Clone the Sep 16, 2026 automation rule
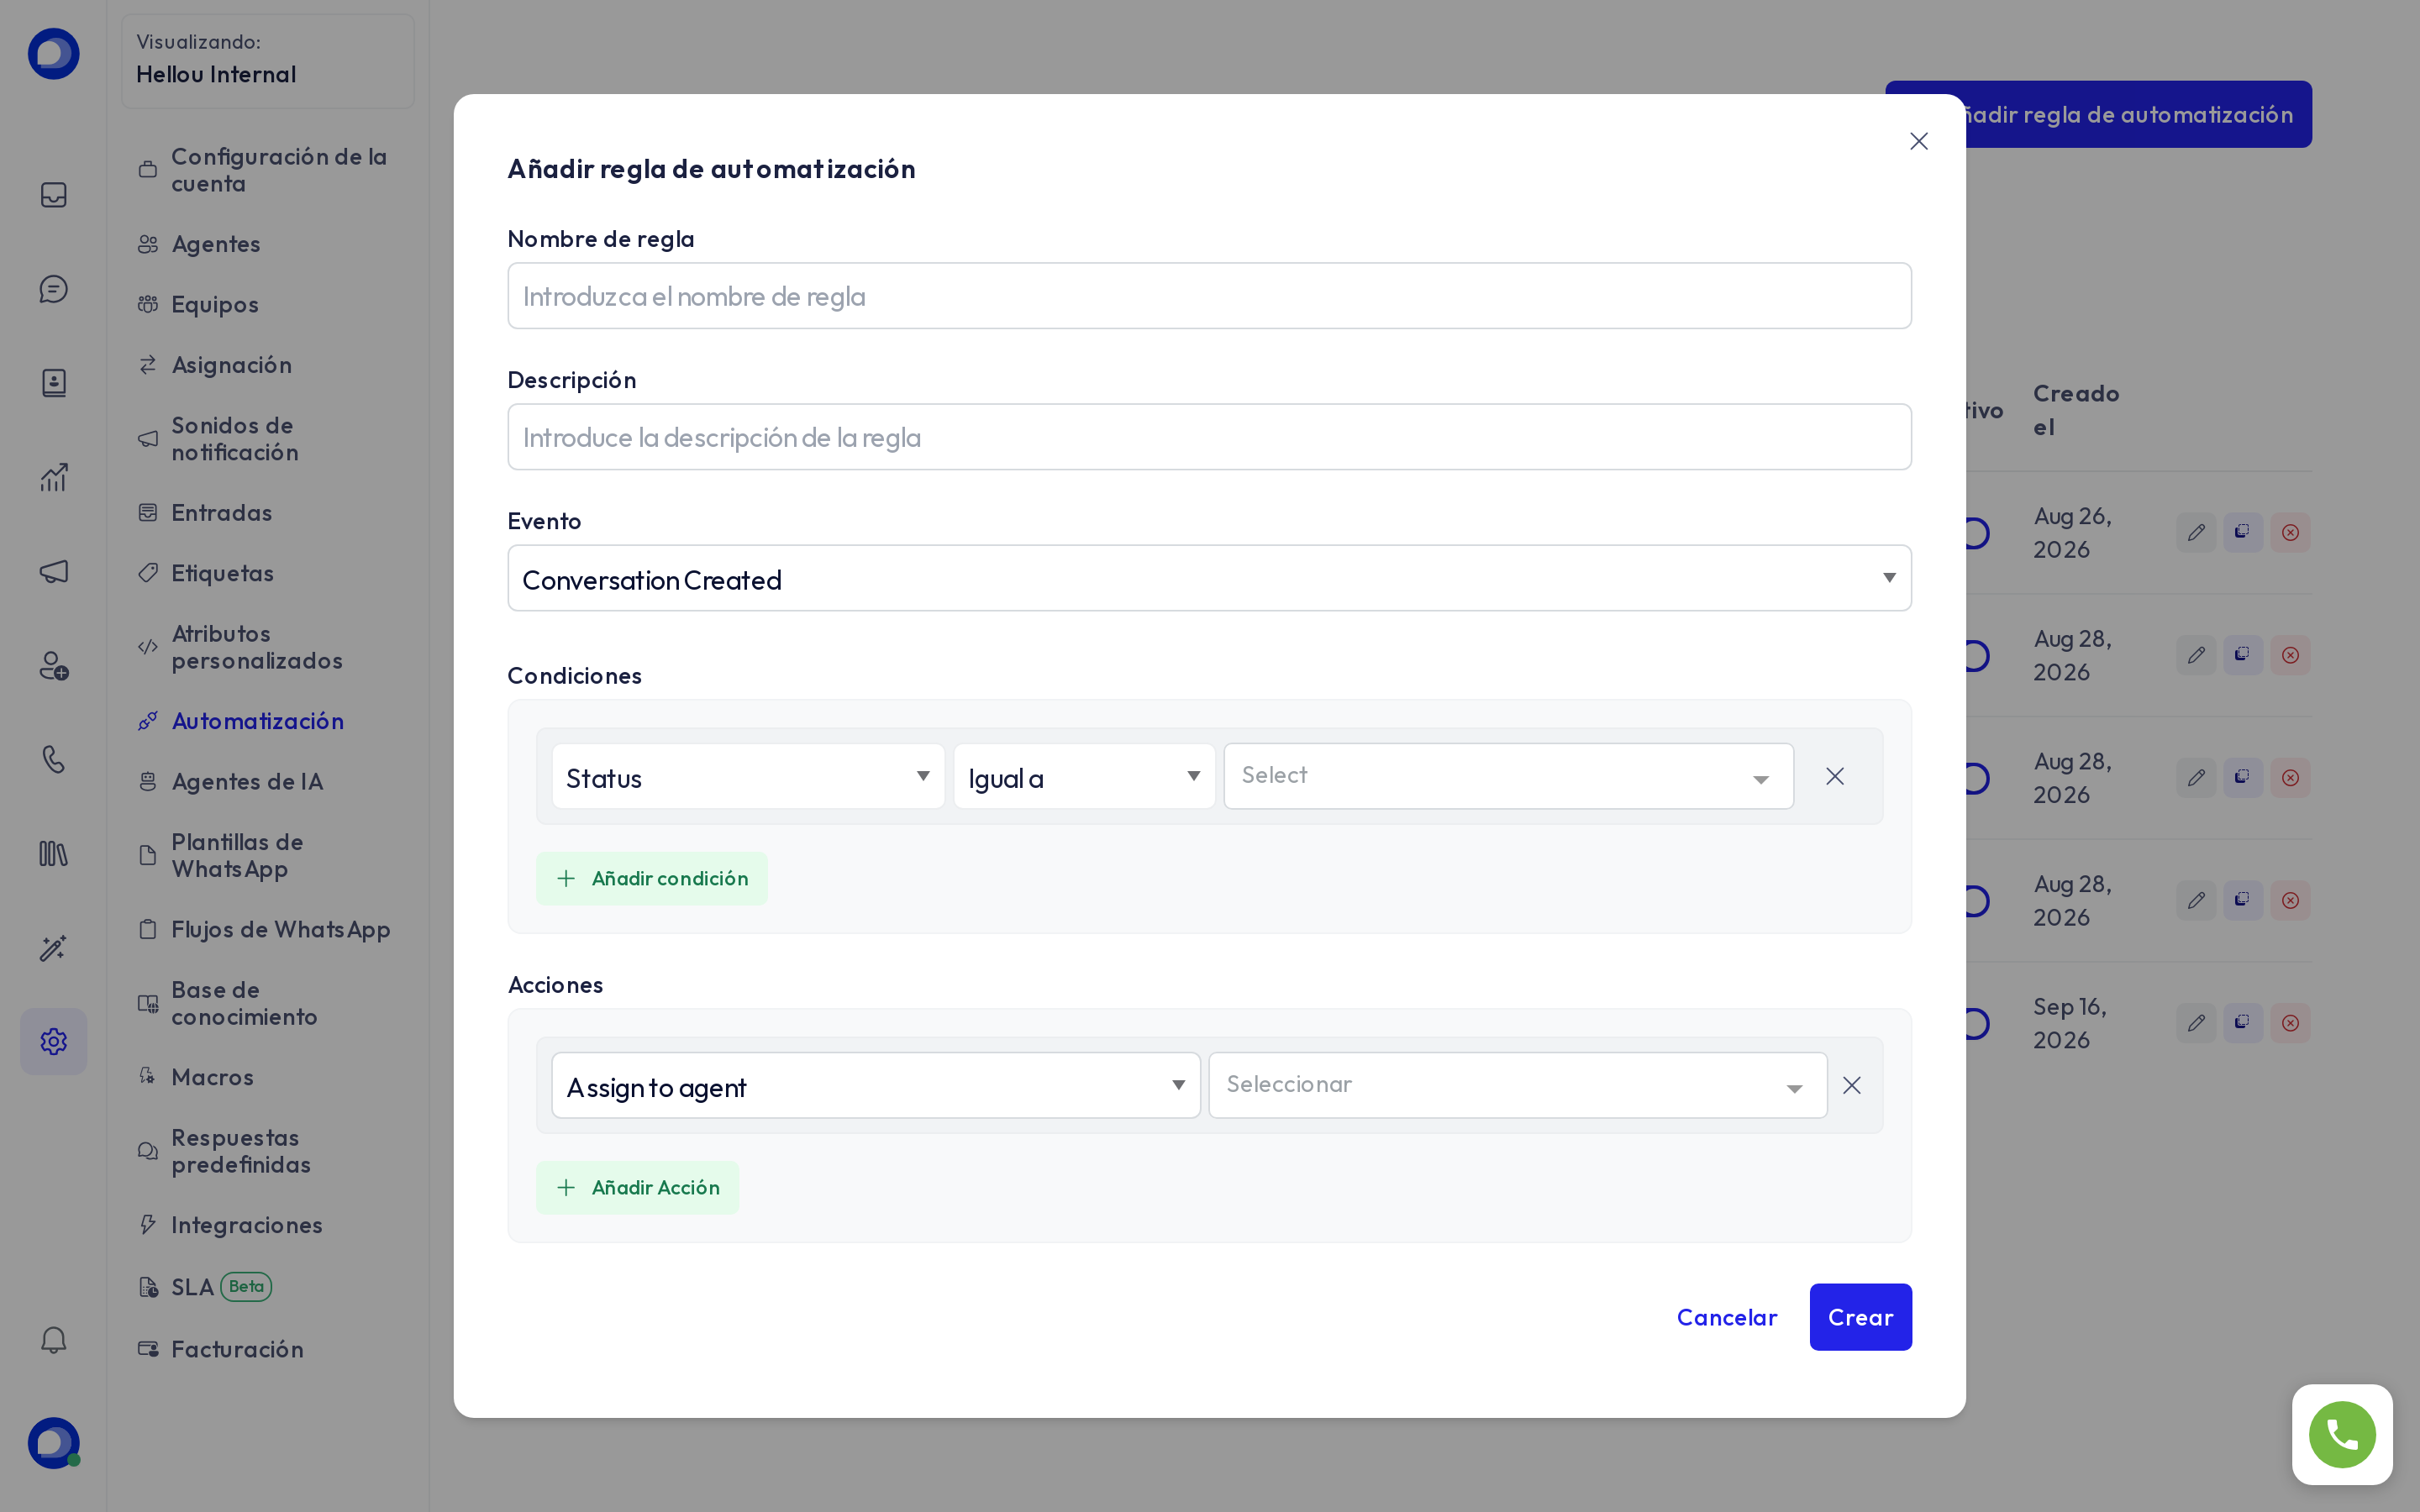This screenshot has width=2420, height=1512. pyautogui.click(x=2242, y=1022)
